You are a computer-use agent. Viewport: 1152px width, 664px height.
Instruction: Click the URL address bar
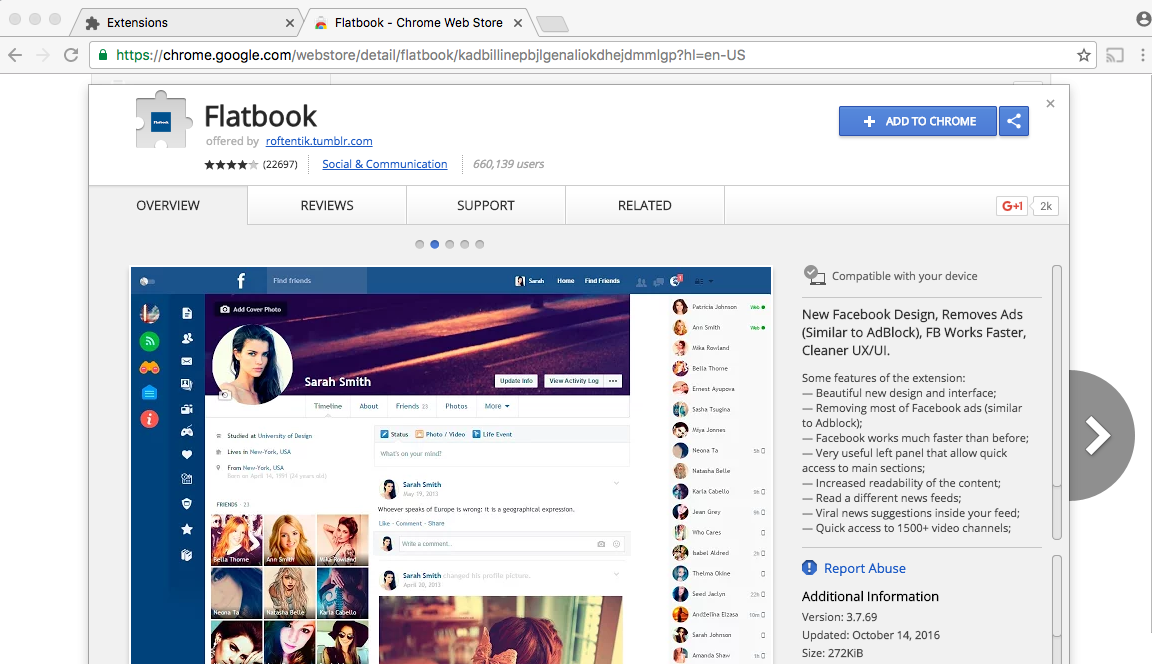594,55
